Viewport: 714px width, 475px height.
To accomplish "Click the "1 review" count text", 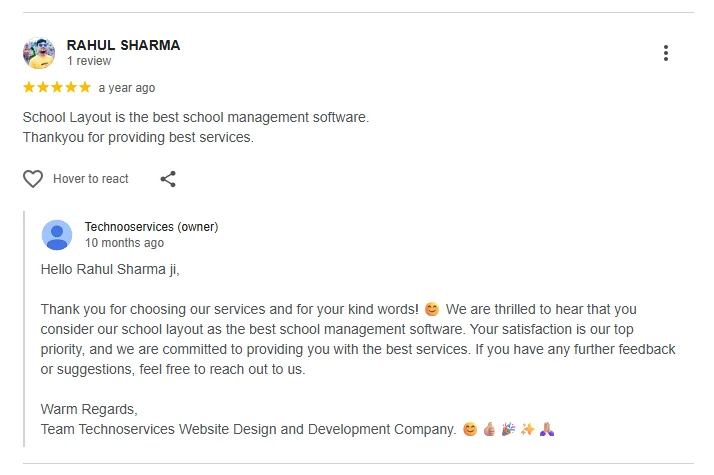I will (x=89, y=61).
